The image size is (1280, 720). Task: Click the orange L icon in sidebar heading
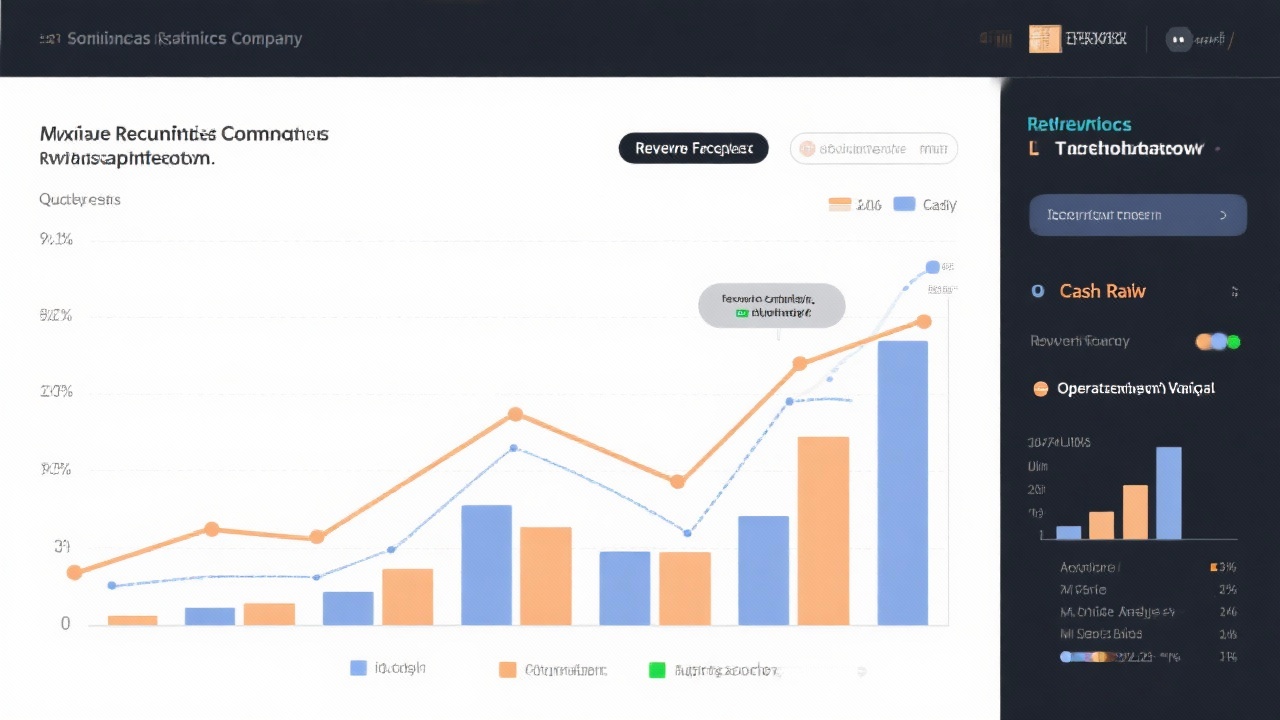1034,149
